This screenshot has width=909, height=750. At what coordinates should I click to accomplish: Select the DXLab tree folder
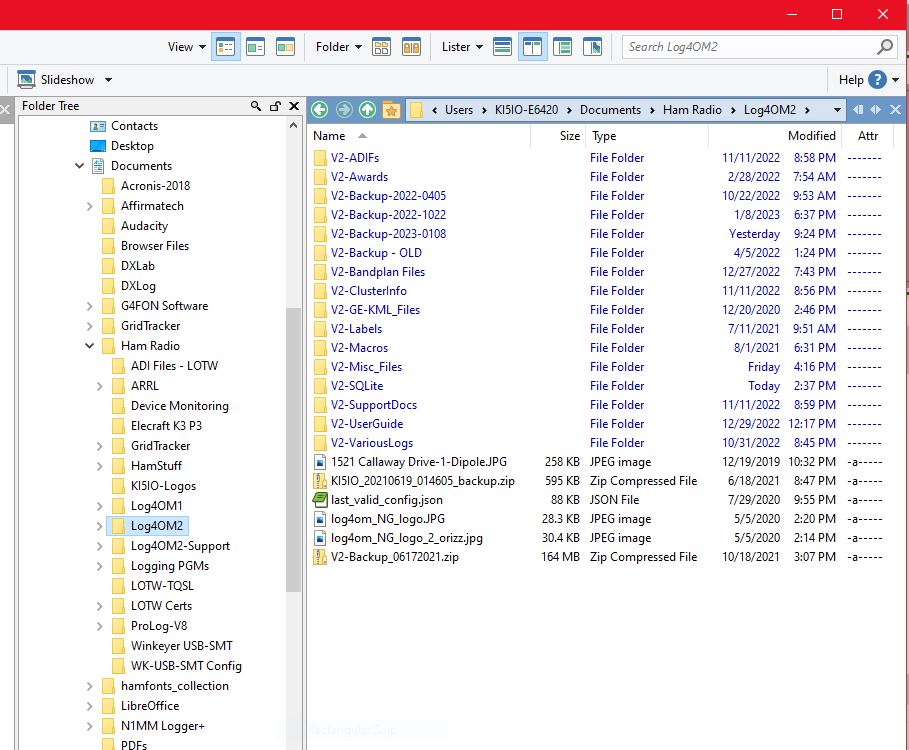pos(137,266)
